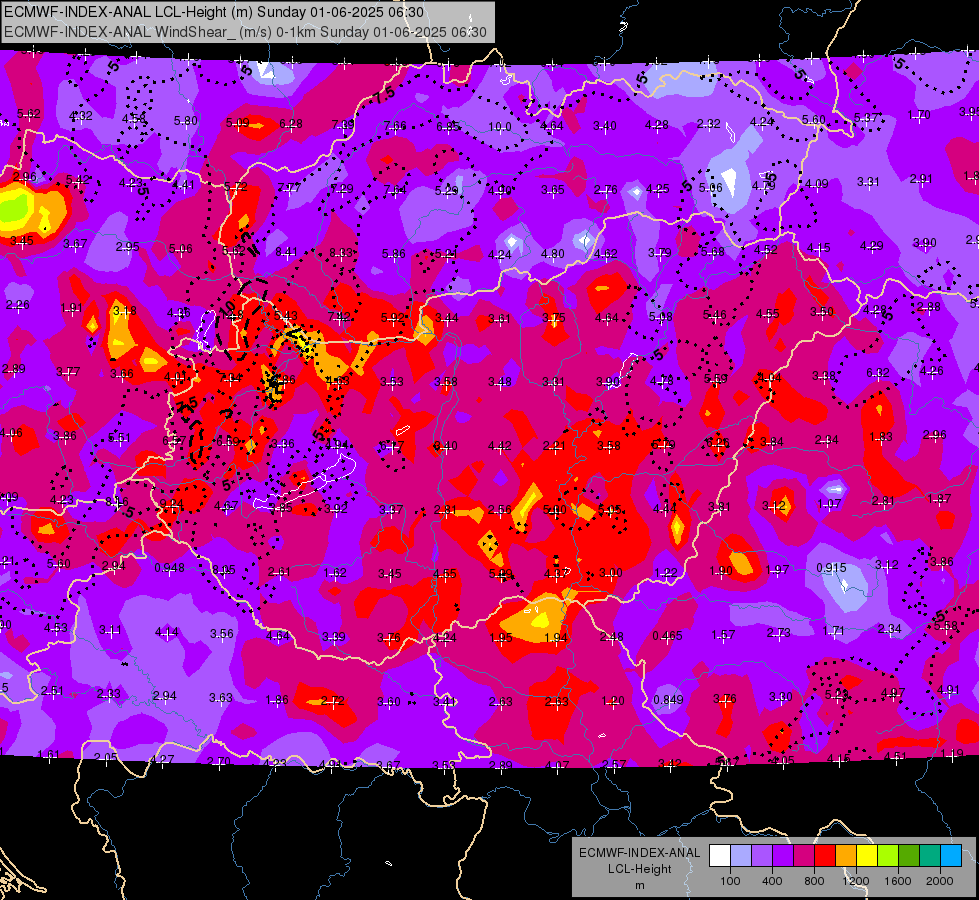Click the legend tick value '1600'
Screen dimensions: 979x900
coord(897,881)
